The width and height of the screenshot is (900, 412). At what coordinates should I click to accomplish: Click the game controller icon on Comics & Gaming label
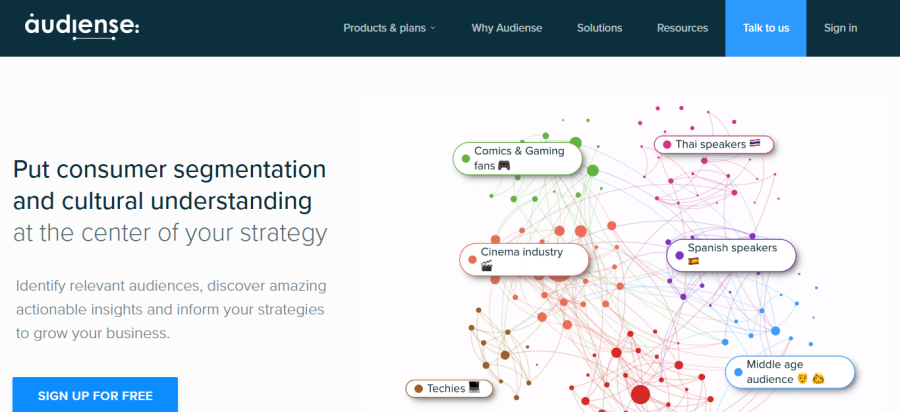504,166
